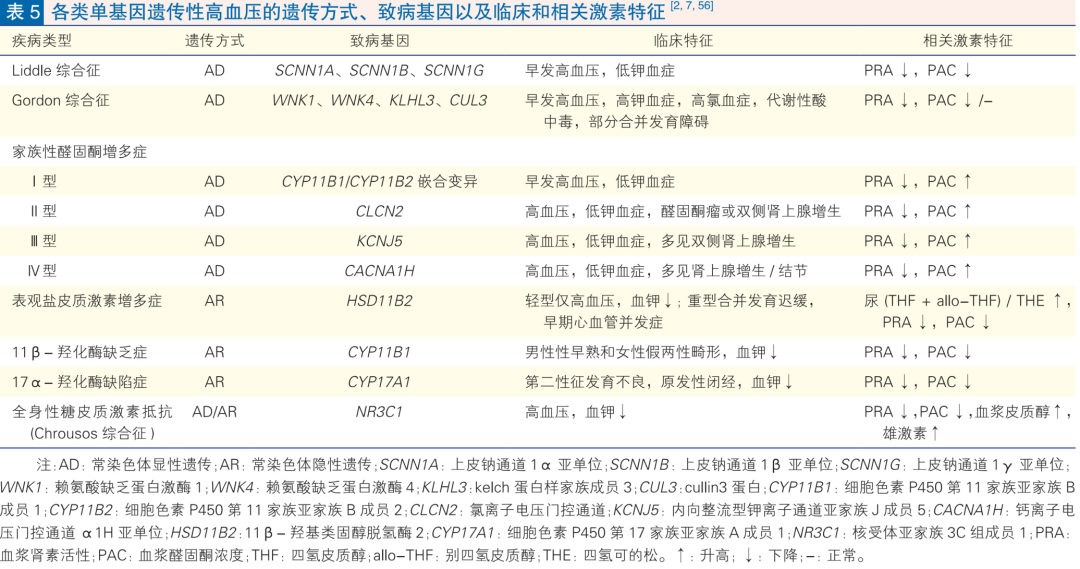Viewport: 1080px width, 569px height.
Task: Click the 'CYP11B1/CYP11B2 嵌合变异' gene cell
Action: tap(380, 182)
